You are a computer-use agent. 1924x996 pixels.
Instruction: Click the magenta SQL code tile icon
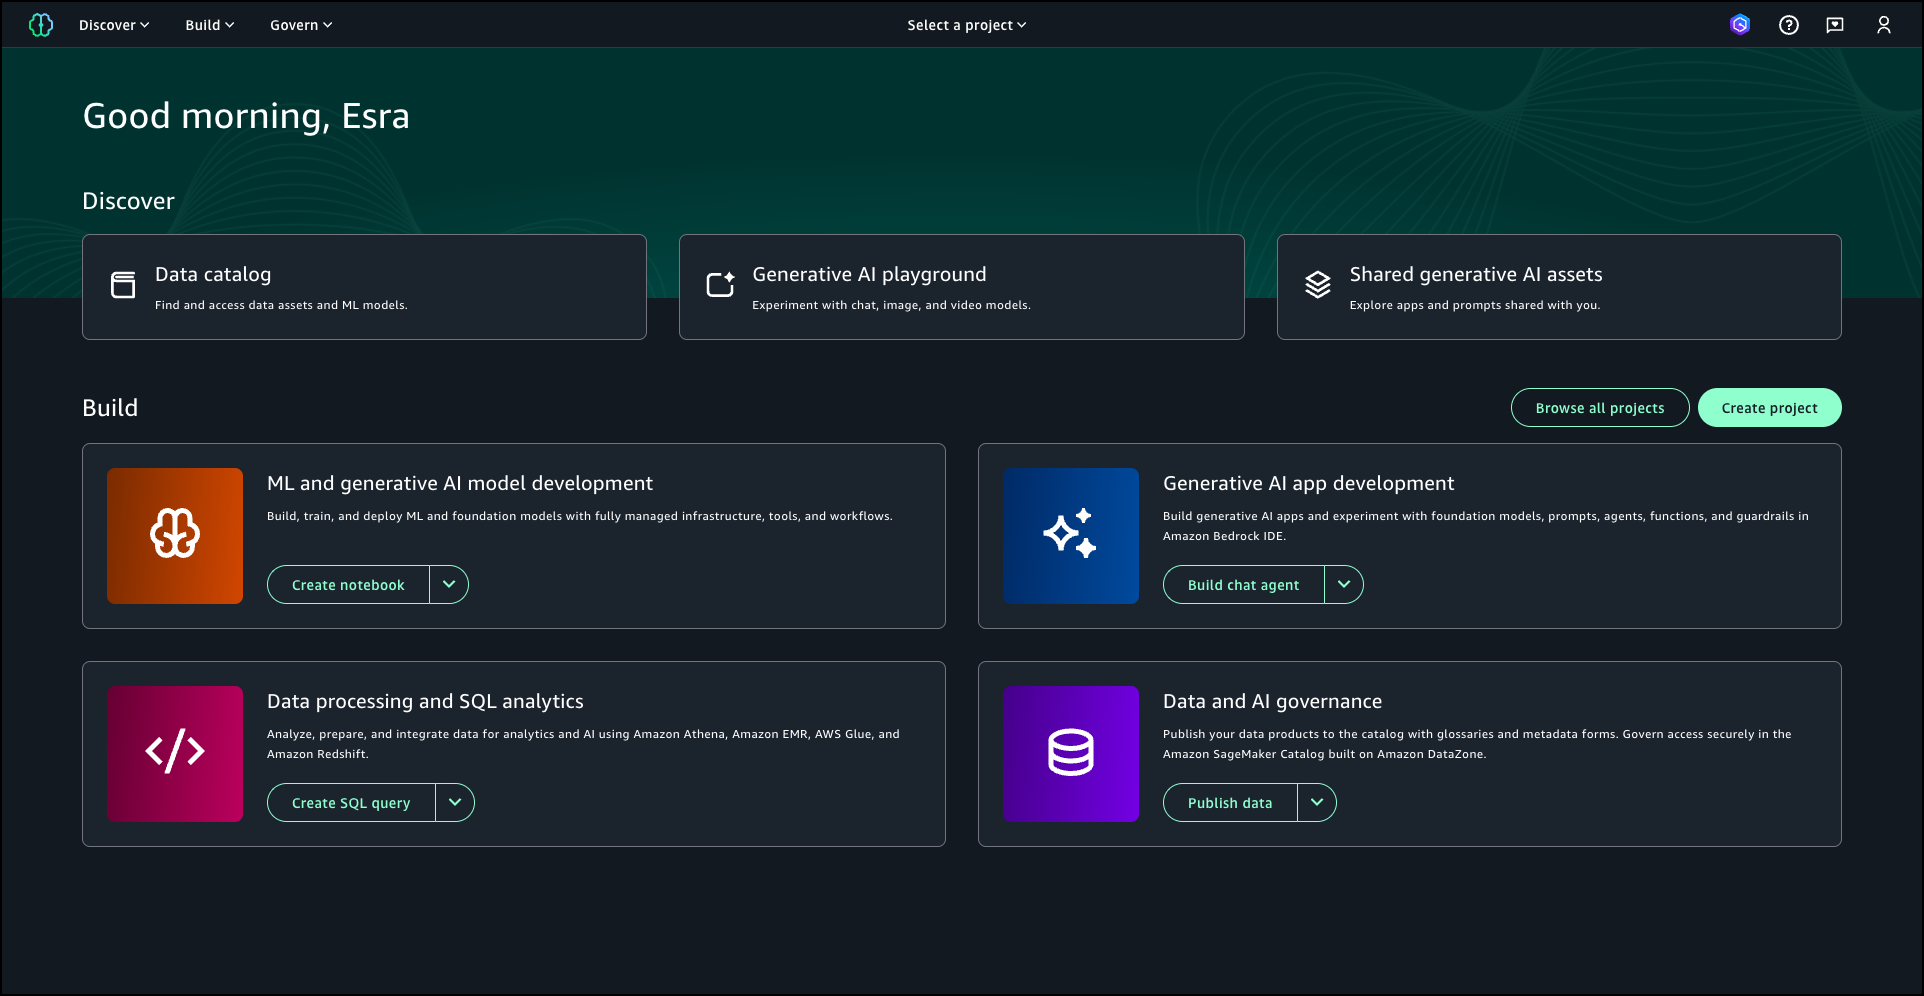coord(175,754)
